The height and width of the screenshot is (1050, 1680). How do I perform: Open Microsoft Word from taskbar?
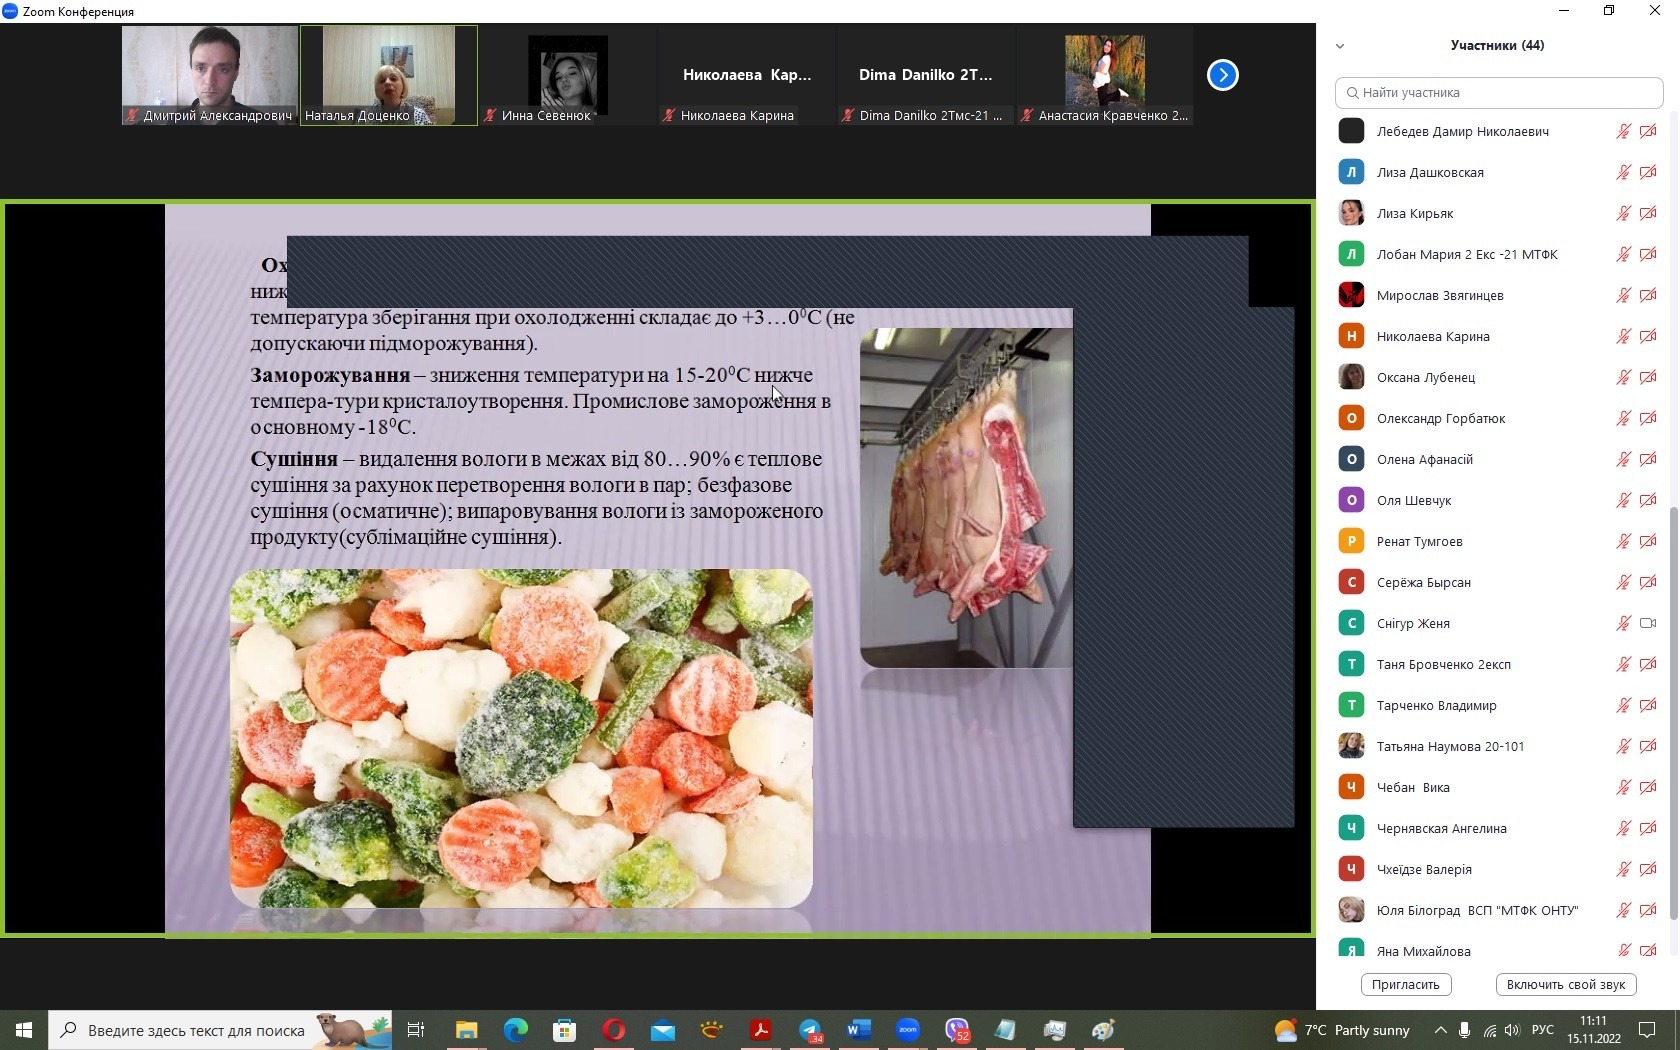point(859,1030)
